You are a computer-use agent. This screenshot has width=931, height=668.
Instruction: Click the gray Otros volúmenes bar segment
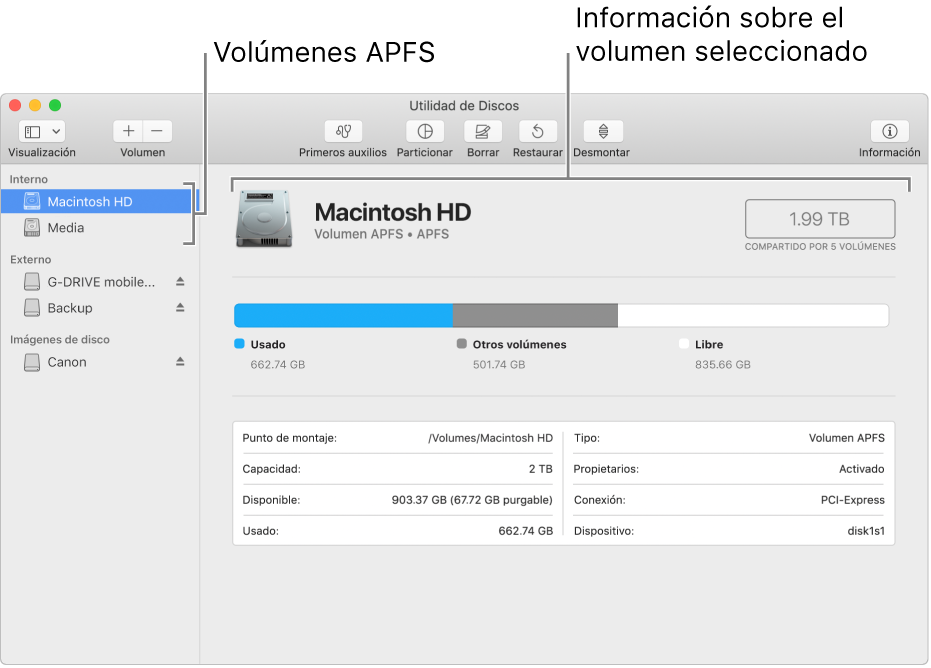[535, 316]
